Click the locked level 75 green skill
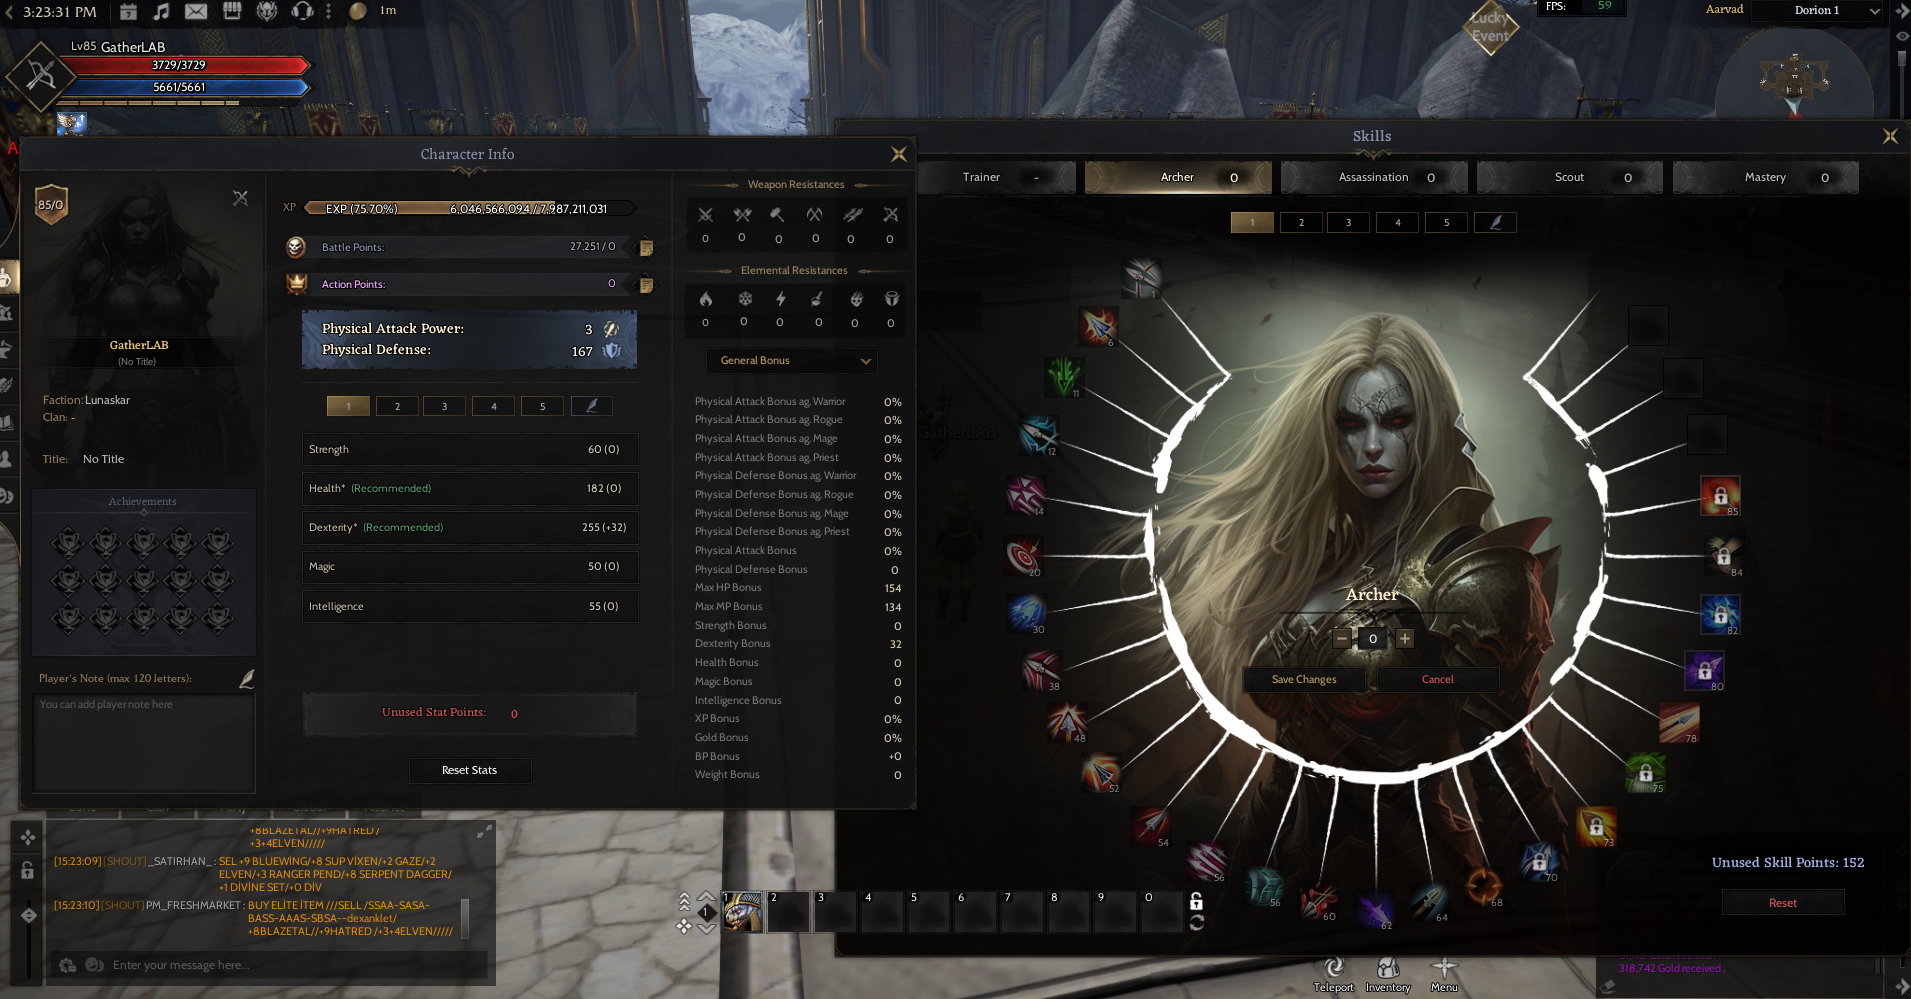 tap(1645, 772)
